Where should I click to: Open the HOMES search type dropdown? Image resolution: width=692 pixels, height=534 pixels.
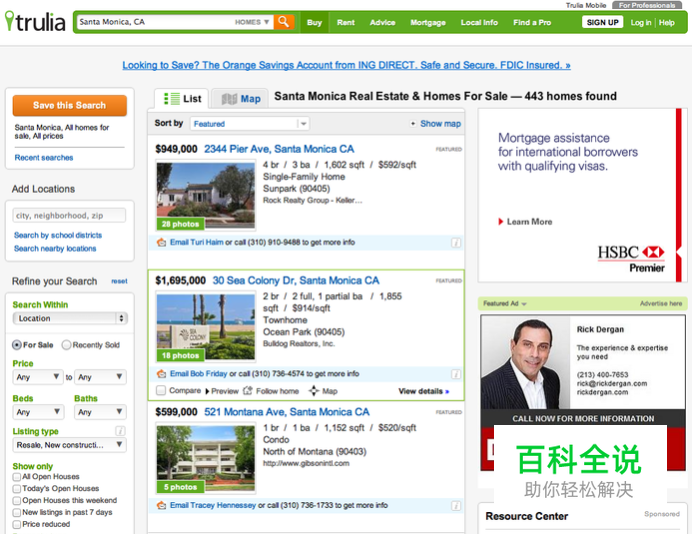pos(252,22)
